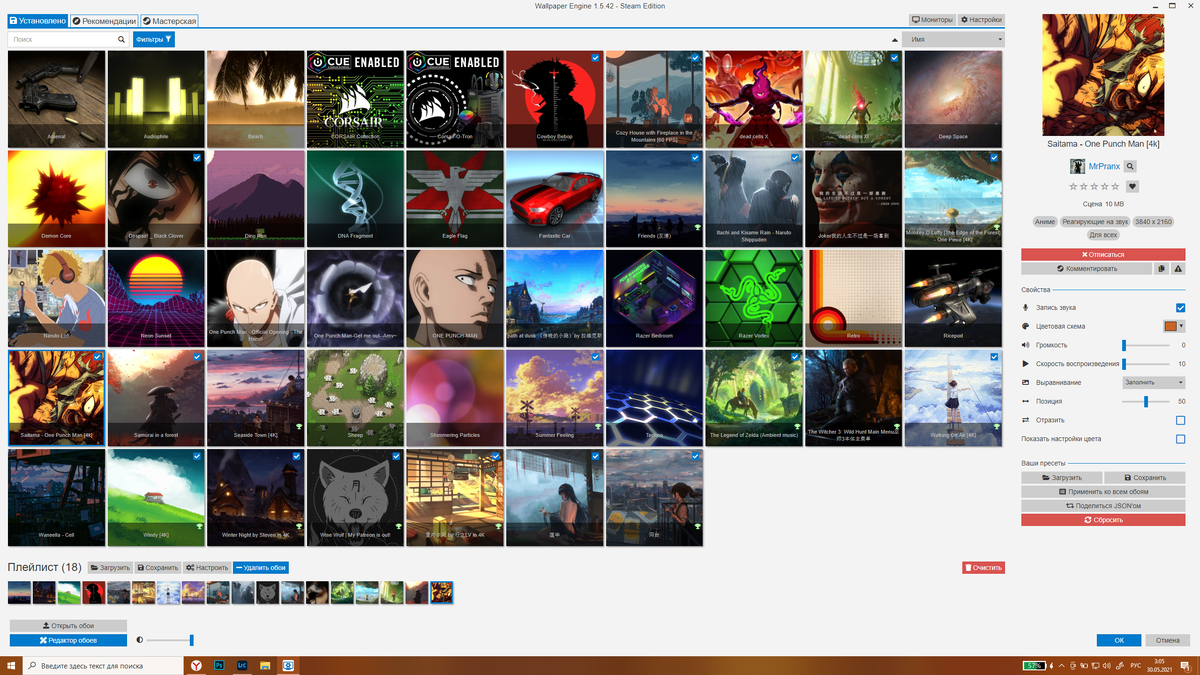This screenshot has width=1200, height=675.
Task: Add wallpaper to favorites with heart icon
Action: coord(1133,186)
